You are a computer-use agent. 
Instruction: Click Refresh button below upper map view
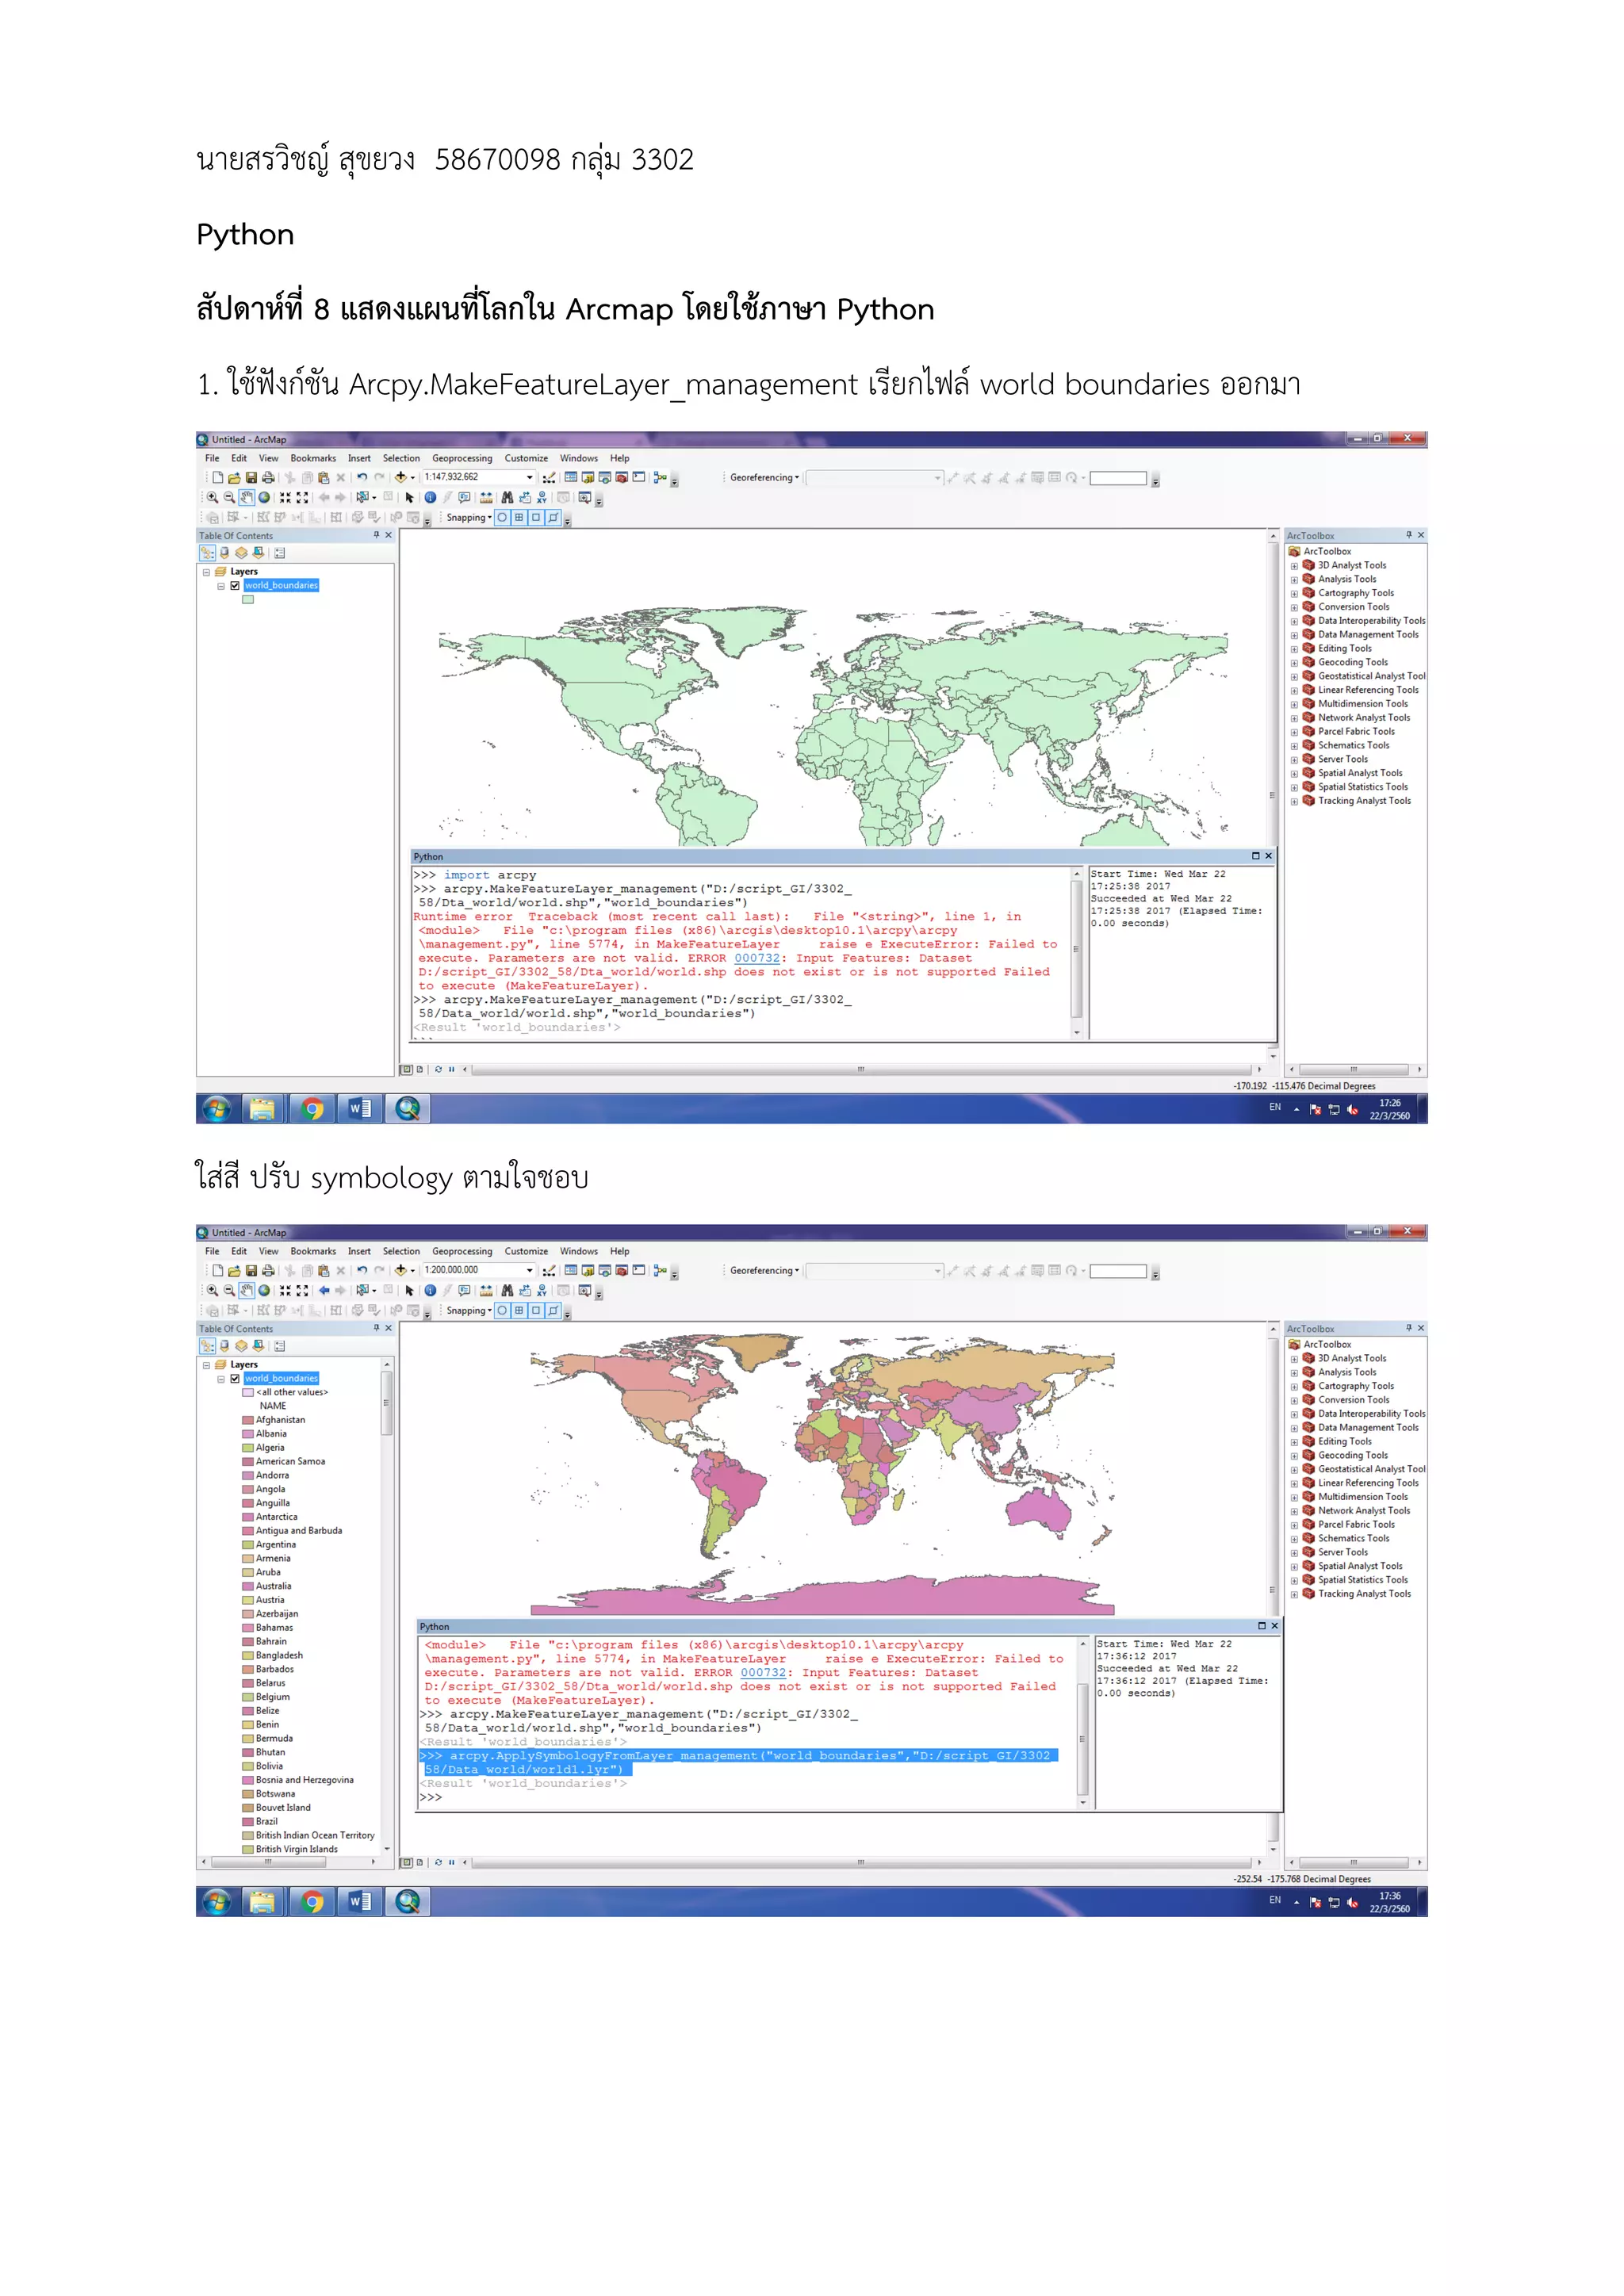(438, 1069)
